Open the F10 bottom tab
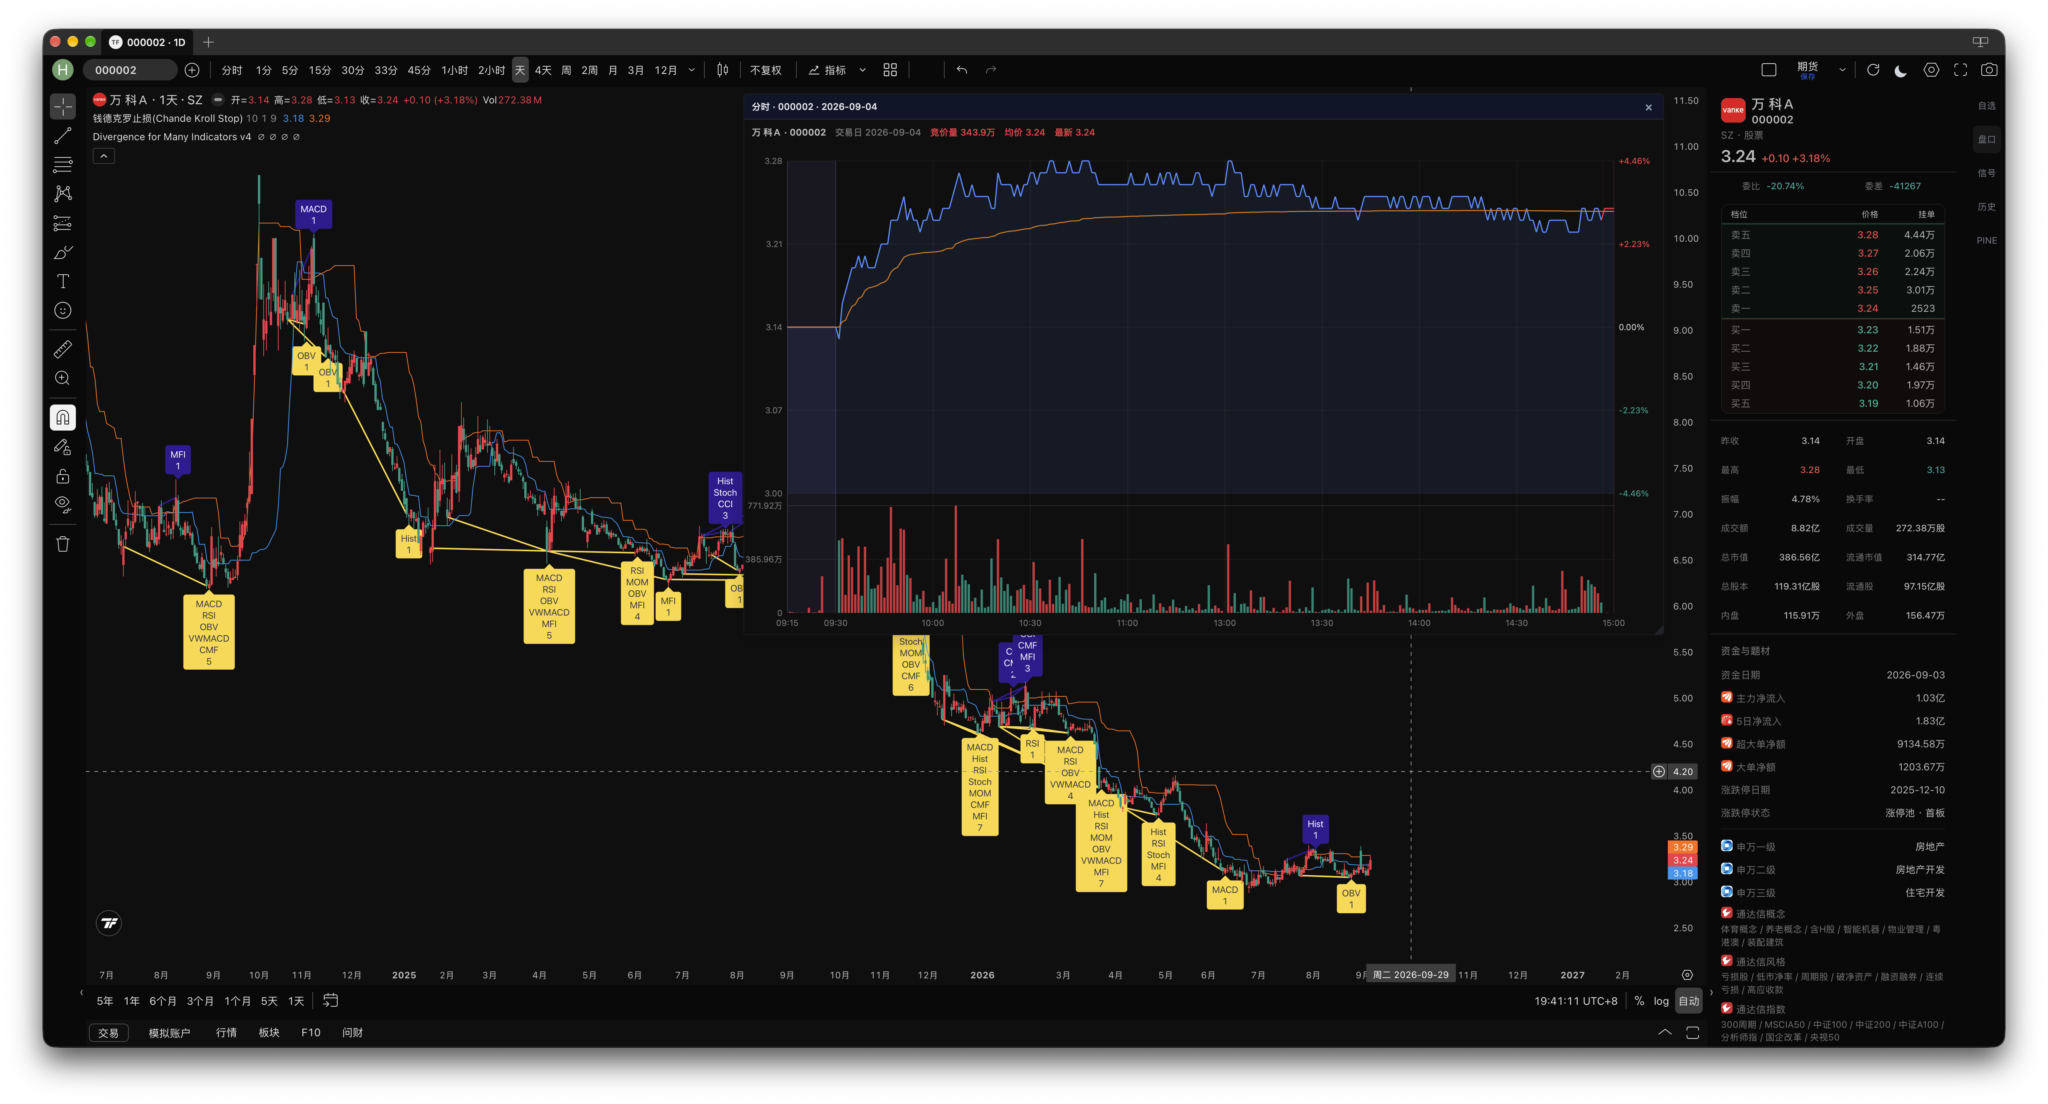 [311, 1033]
